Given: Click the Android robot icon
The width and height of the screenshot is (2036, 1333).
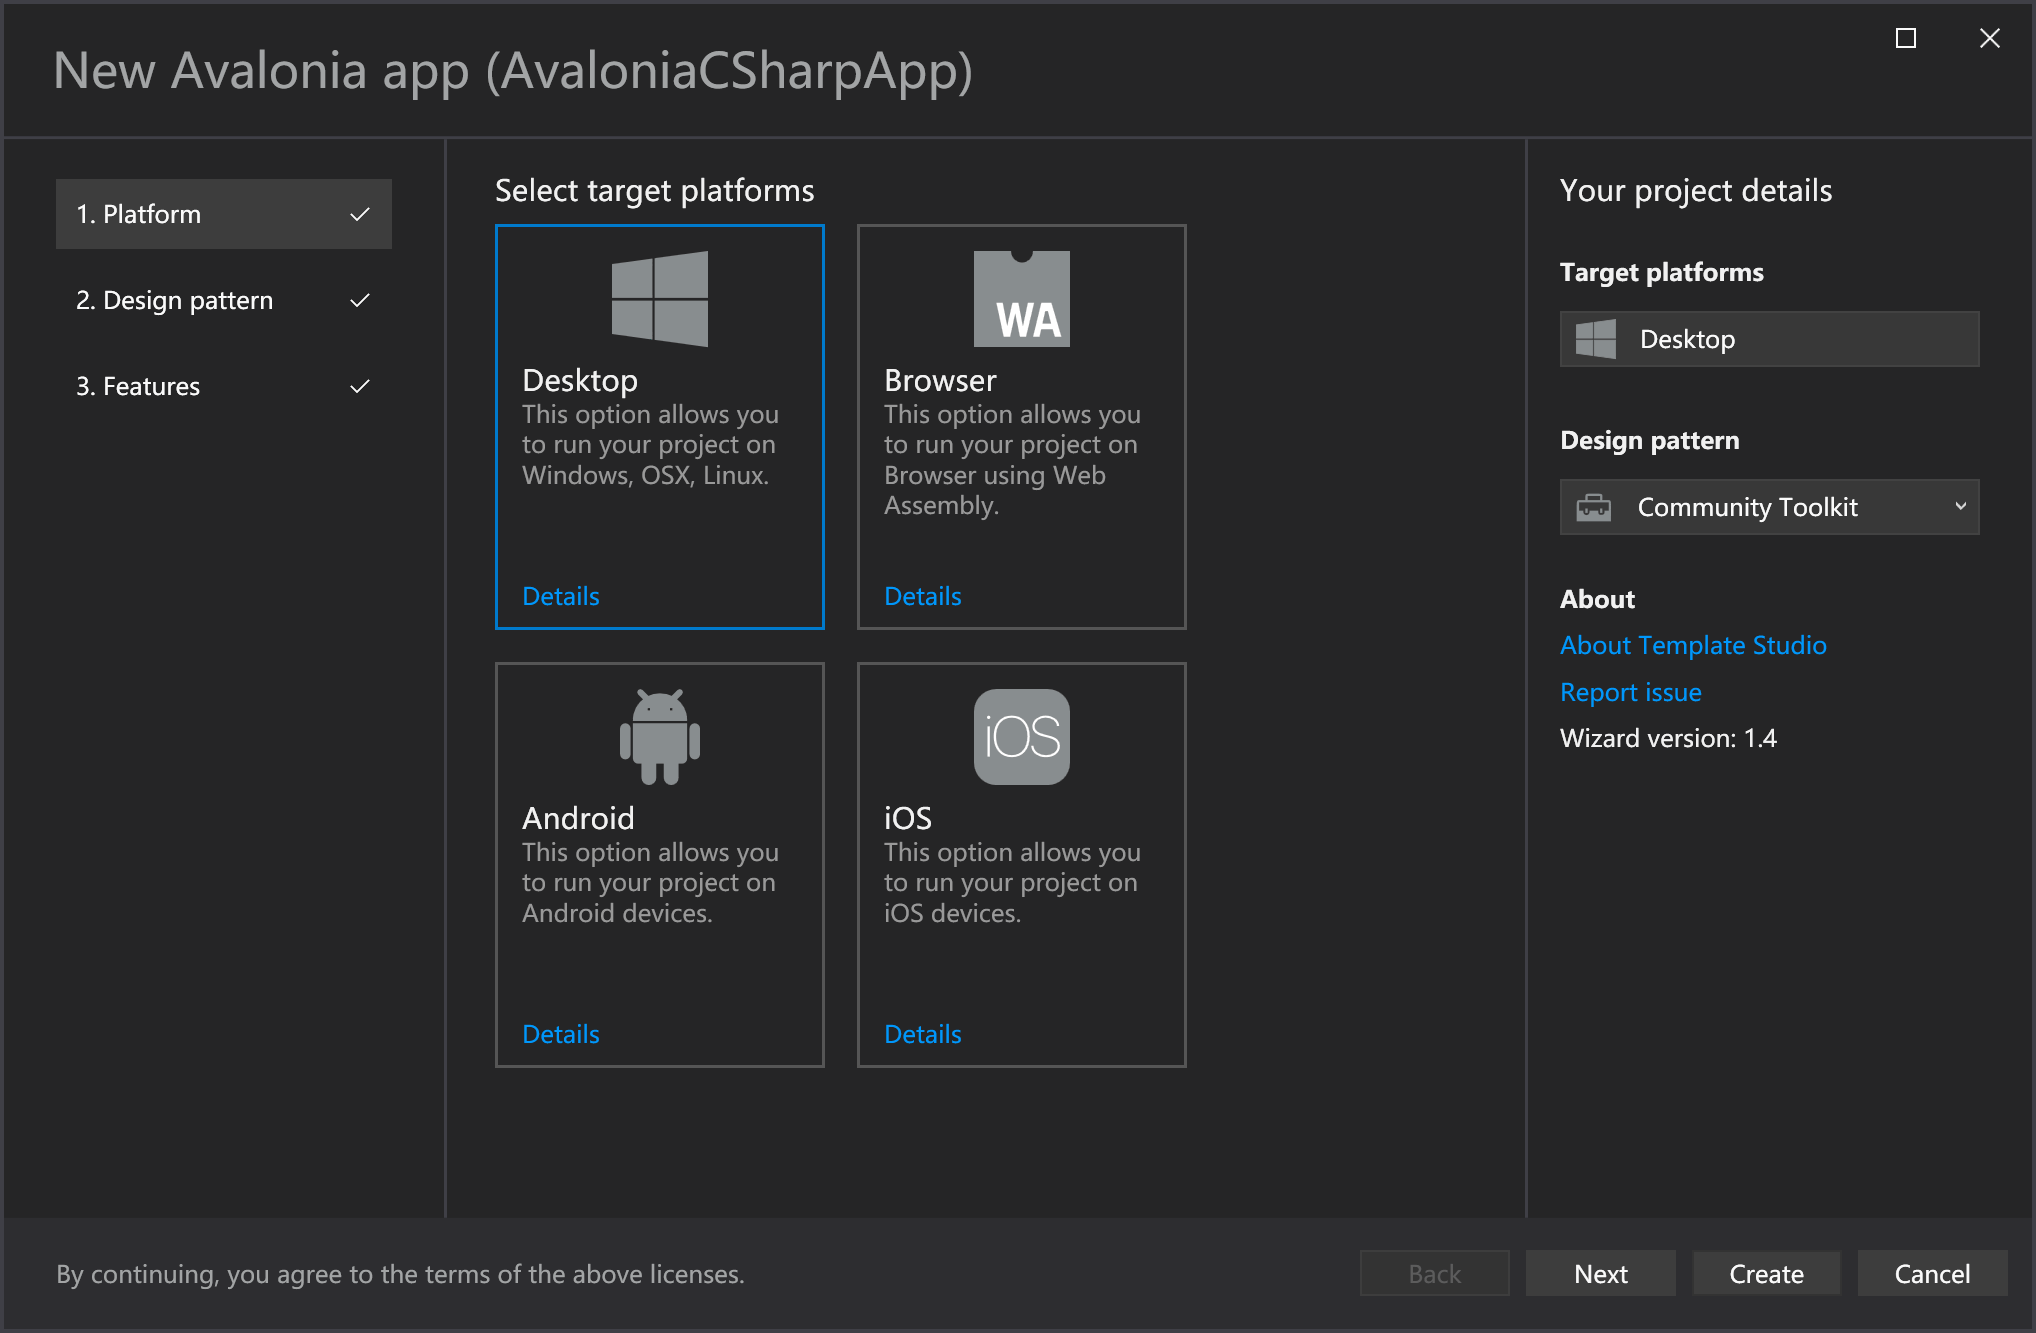Looking at the screenshot, I should click(x=660, y=737).
